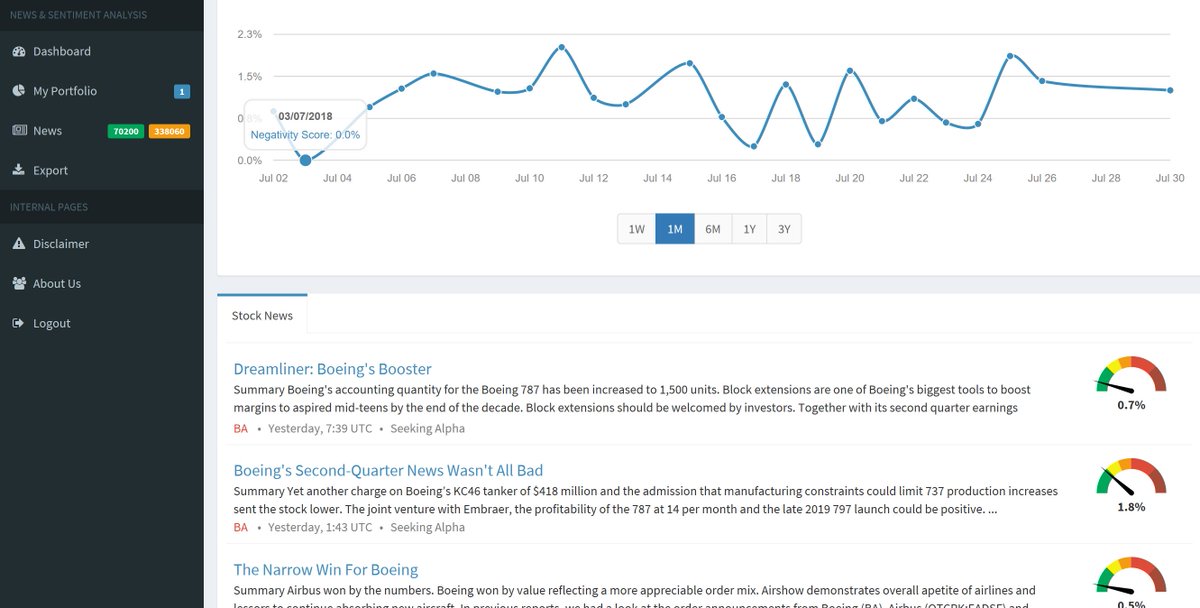Click the highlighted Jul 03 data point
The image size is (1200, 608).
[305, 160]
